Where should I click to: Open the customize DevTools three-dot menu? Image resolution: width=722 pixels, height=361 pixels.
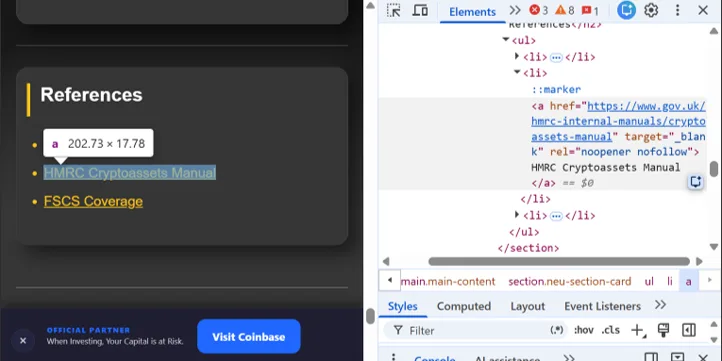pos(677,10)
